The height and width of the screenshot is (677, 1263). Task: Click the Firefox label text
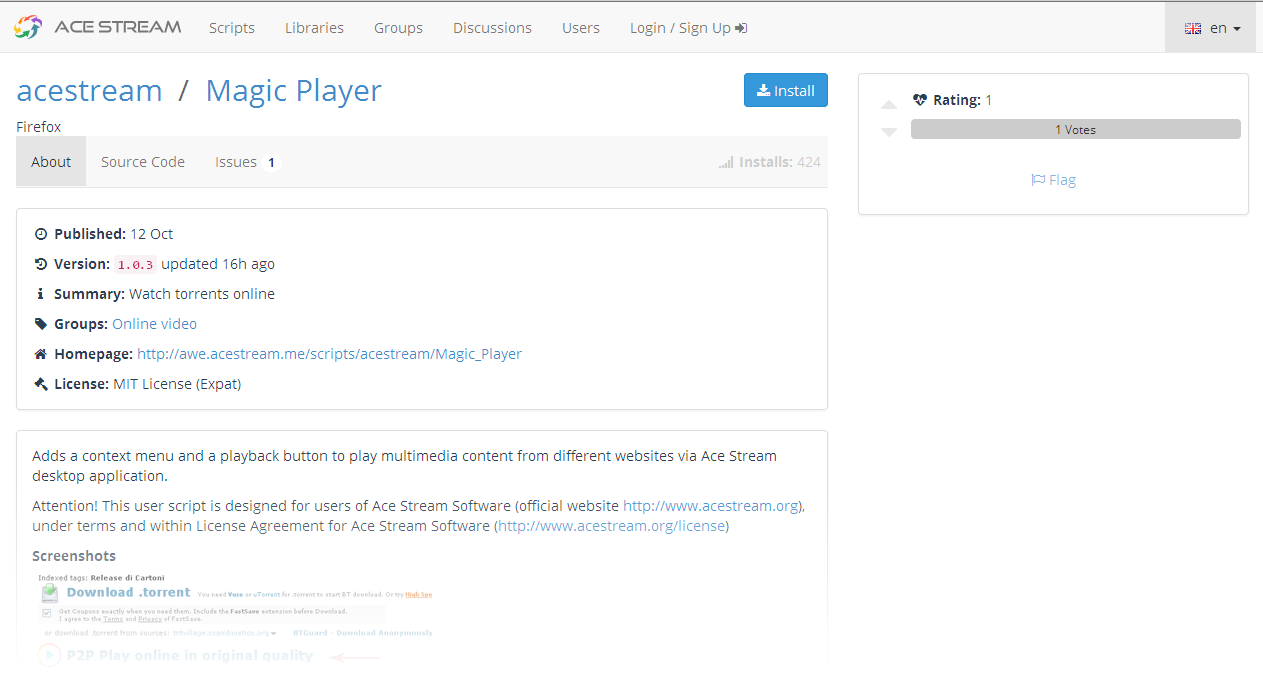click(x=39, y=127)
